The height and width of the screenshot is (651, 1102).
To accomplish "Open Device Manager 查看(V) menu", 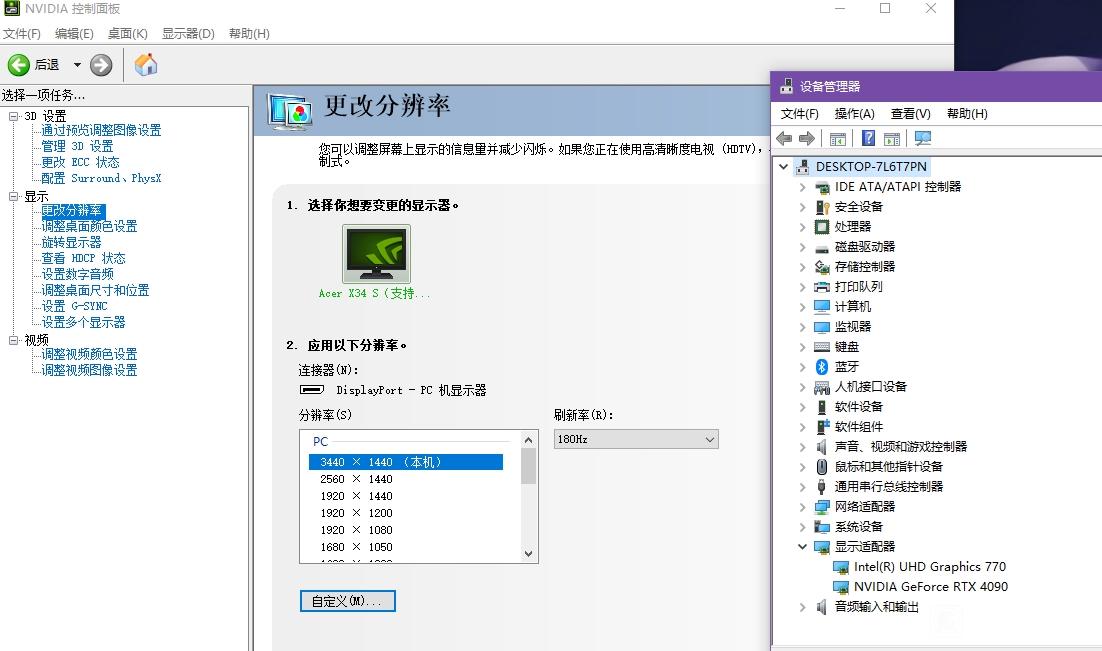I will coord(910,114).
